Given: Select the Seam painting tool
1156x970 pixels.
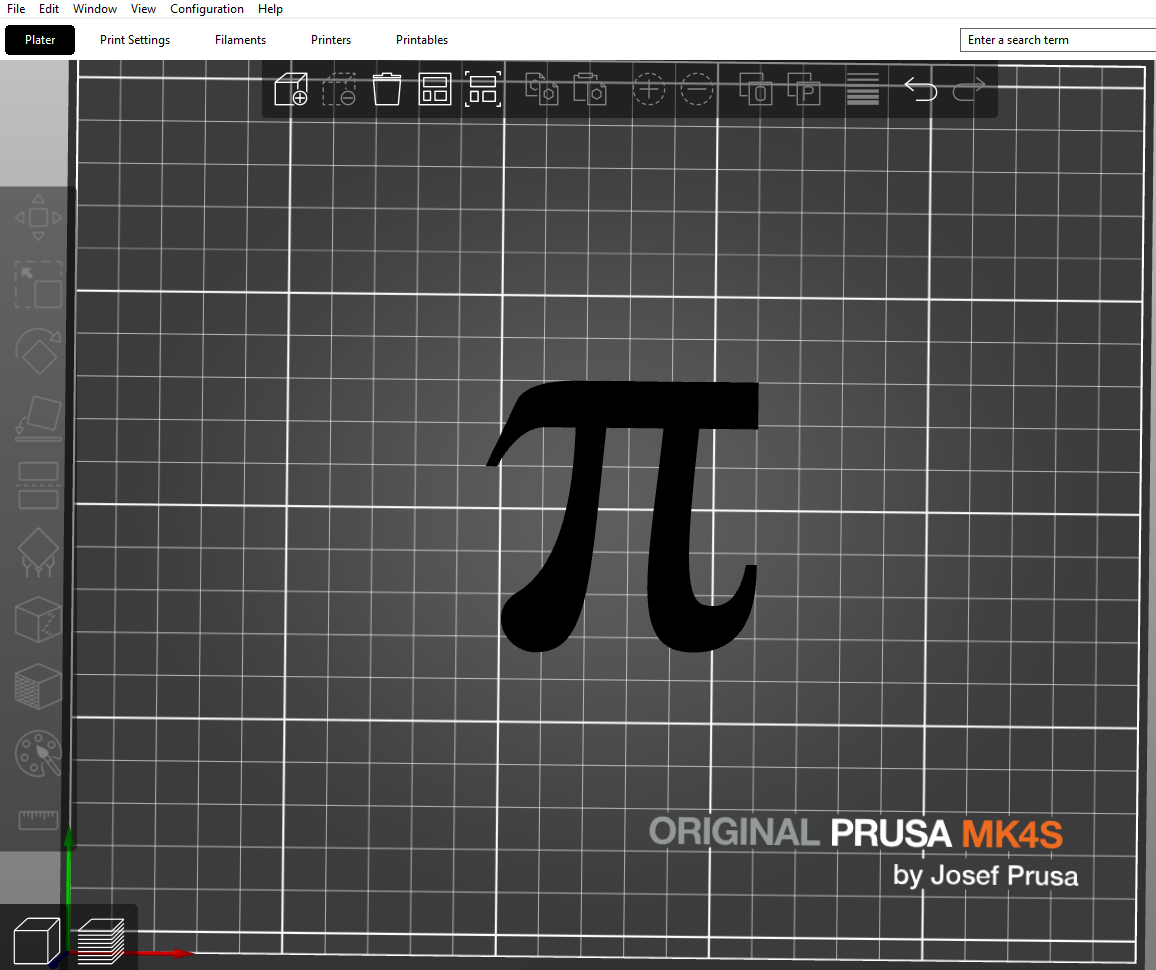Looking at the screenshot, I should pyautogui.click(x=38, y=620).
